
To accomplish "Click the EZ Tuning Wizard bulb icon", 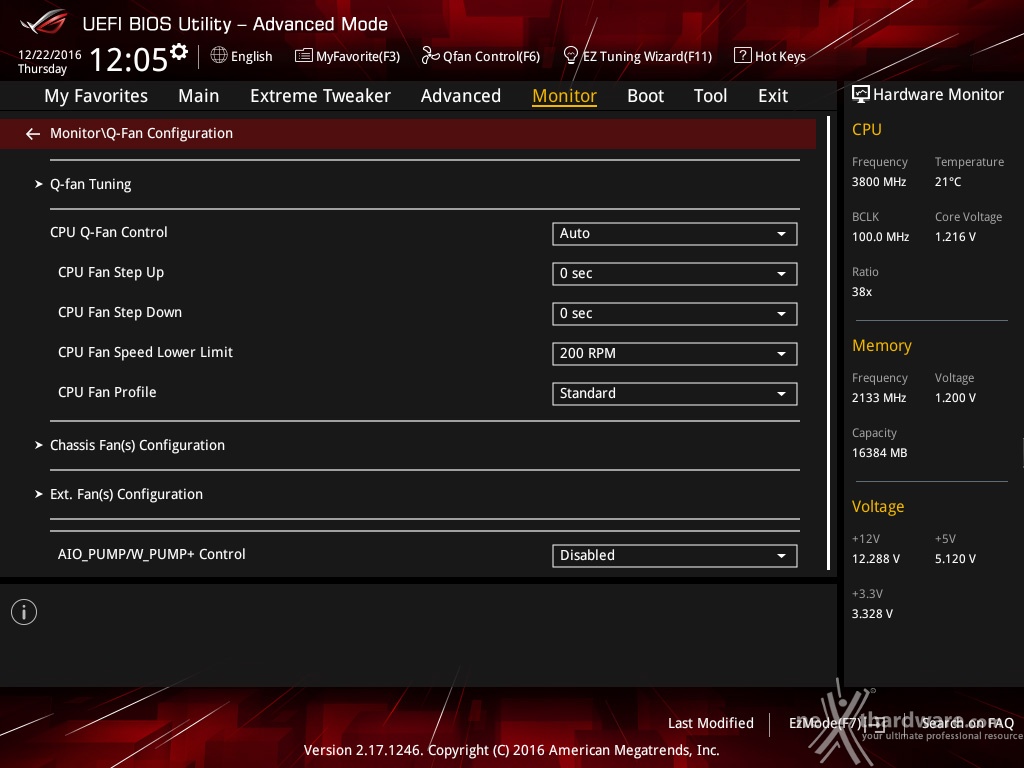I will [x=570, y=56].
